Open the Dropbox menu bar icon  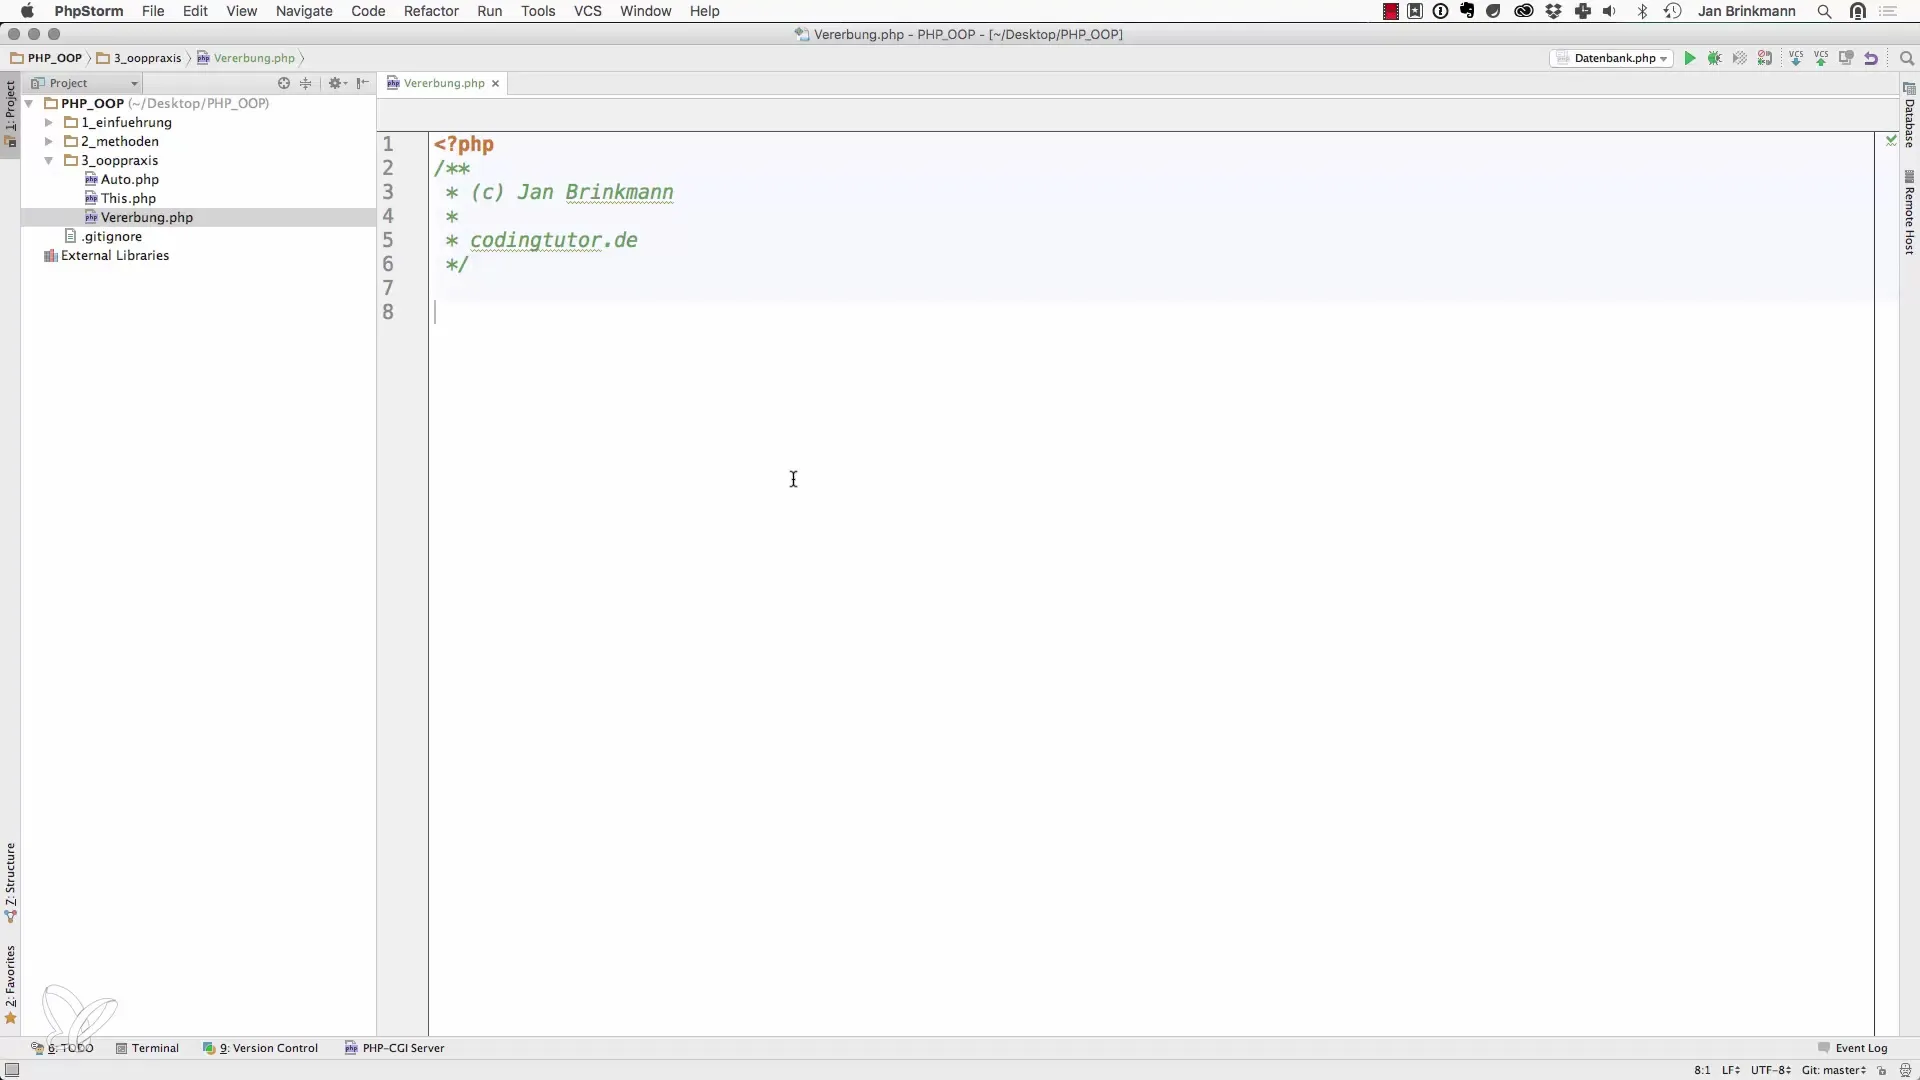pyautogui.click(x=1553, y=11)
